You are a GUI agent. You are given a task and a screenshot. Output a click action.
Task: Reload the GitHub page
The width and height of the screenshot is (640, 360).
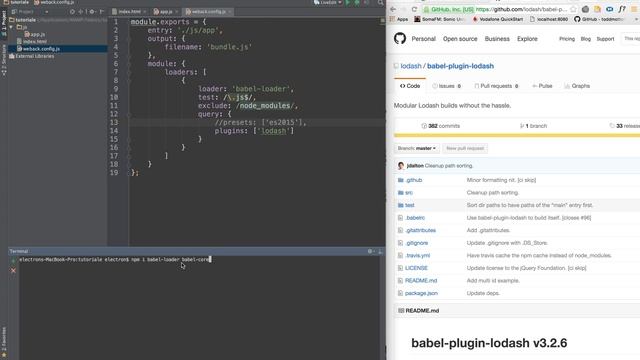pos(414,9)
